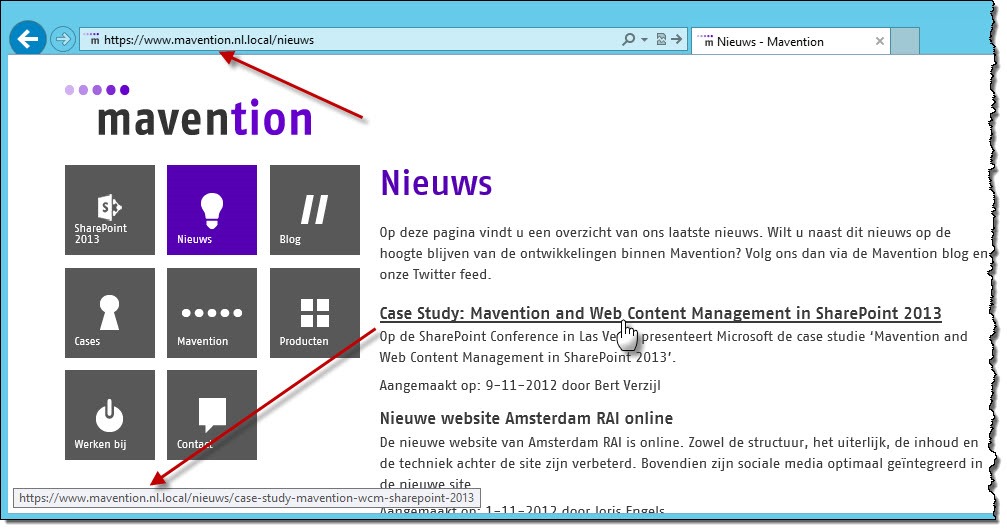
Task: Open the Contact speech bubble tile
Action: click(212, 415)
